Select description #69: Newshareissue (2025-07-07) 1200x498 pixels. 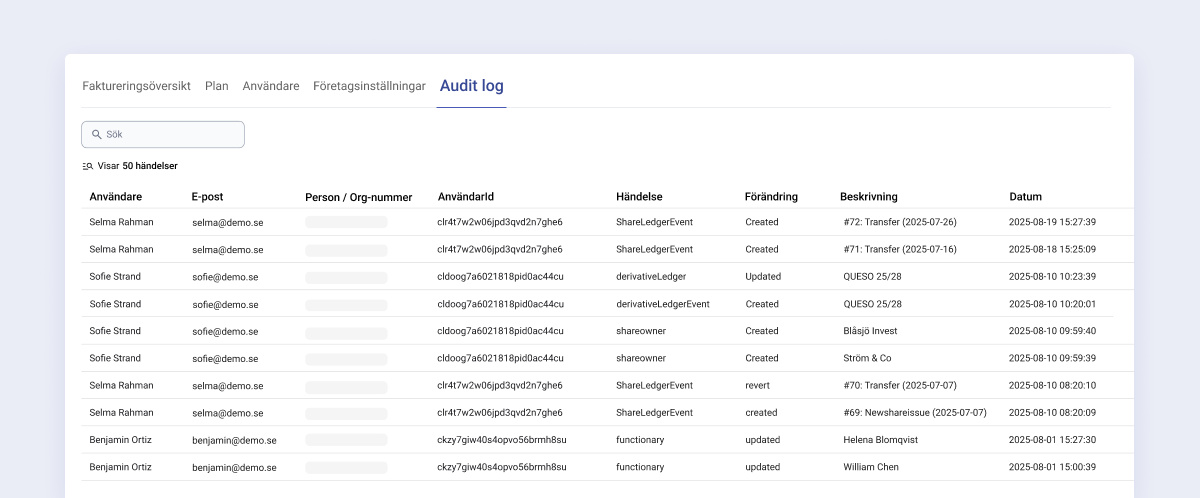(x=916, y=412)
